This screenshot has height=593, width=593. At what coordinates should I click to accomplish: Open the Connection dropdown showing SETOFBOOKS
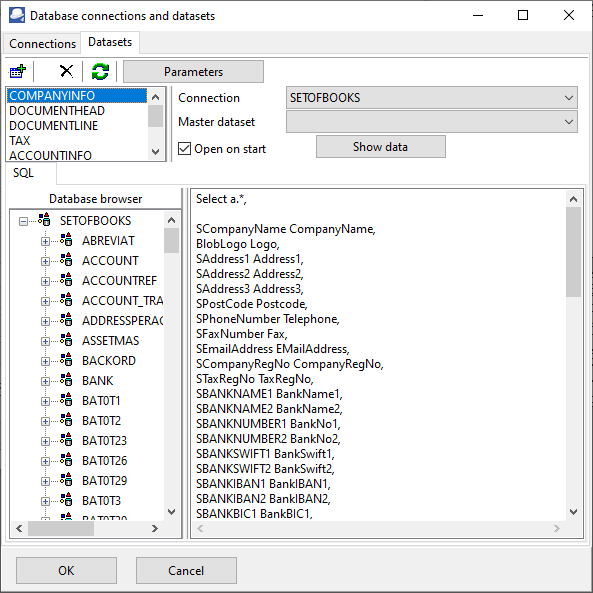pyautogui.click(x=432, y=98)
